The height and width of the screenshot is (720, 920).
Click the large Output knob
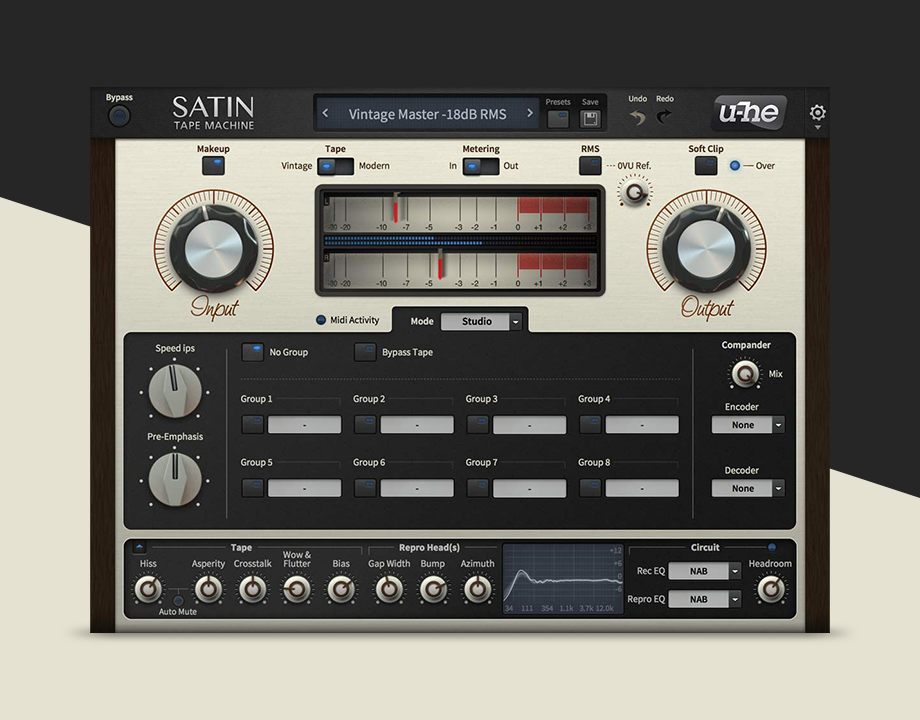point(706,249)
